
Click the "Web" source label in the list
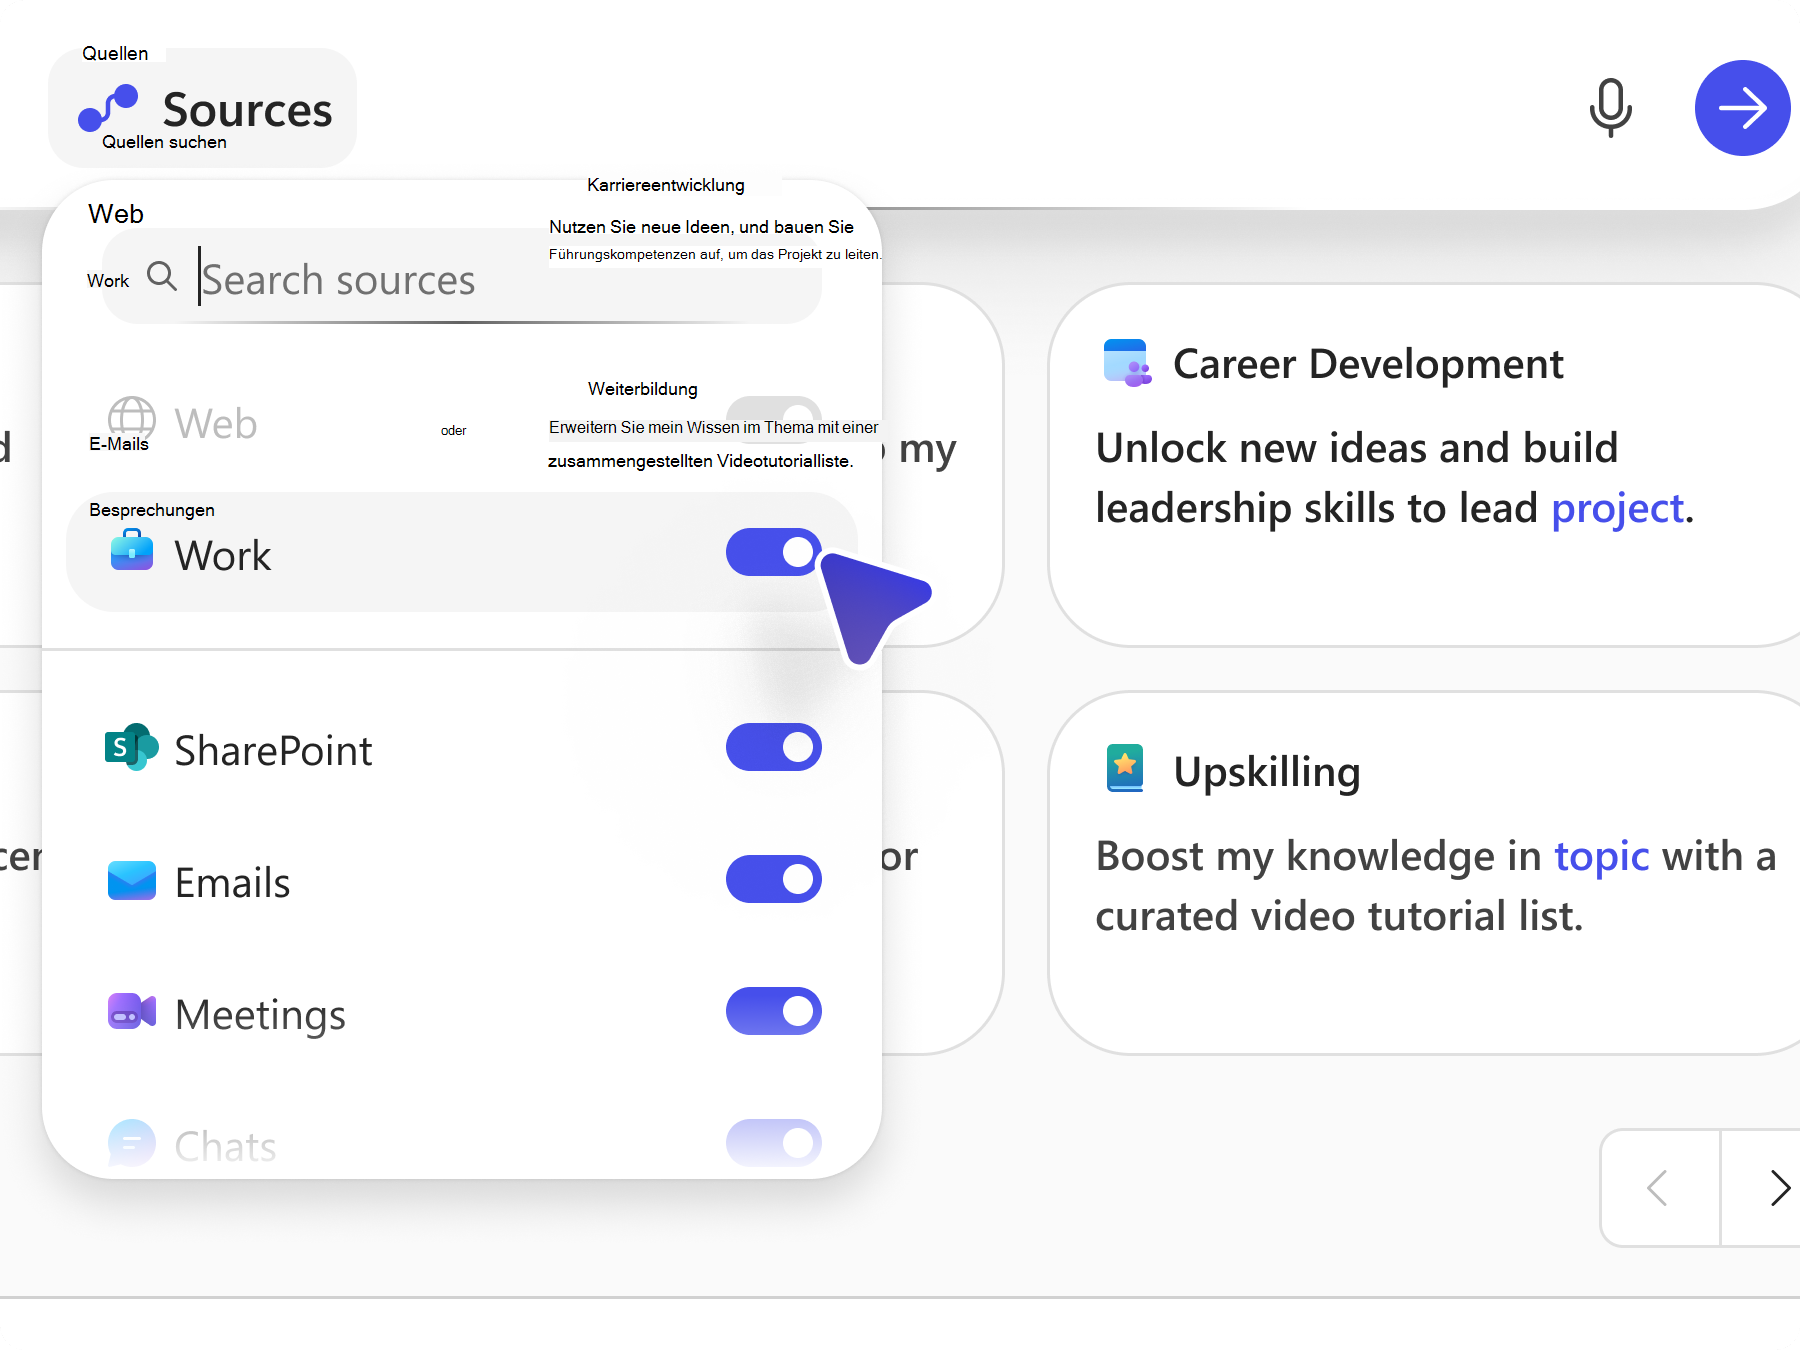(216, 423)
